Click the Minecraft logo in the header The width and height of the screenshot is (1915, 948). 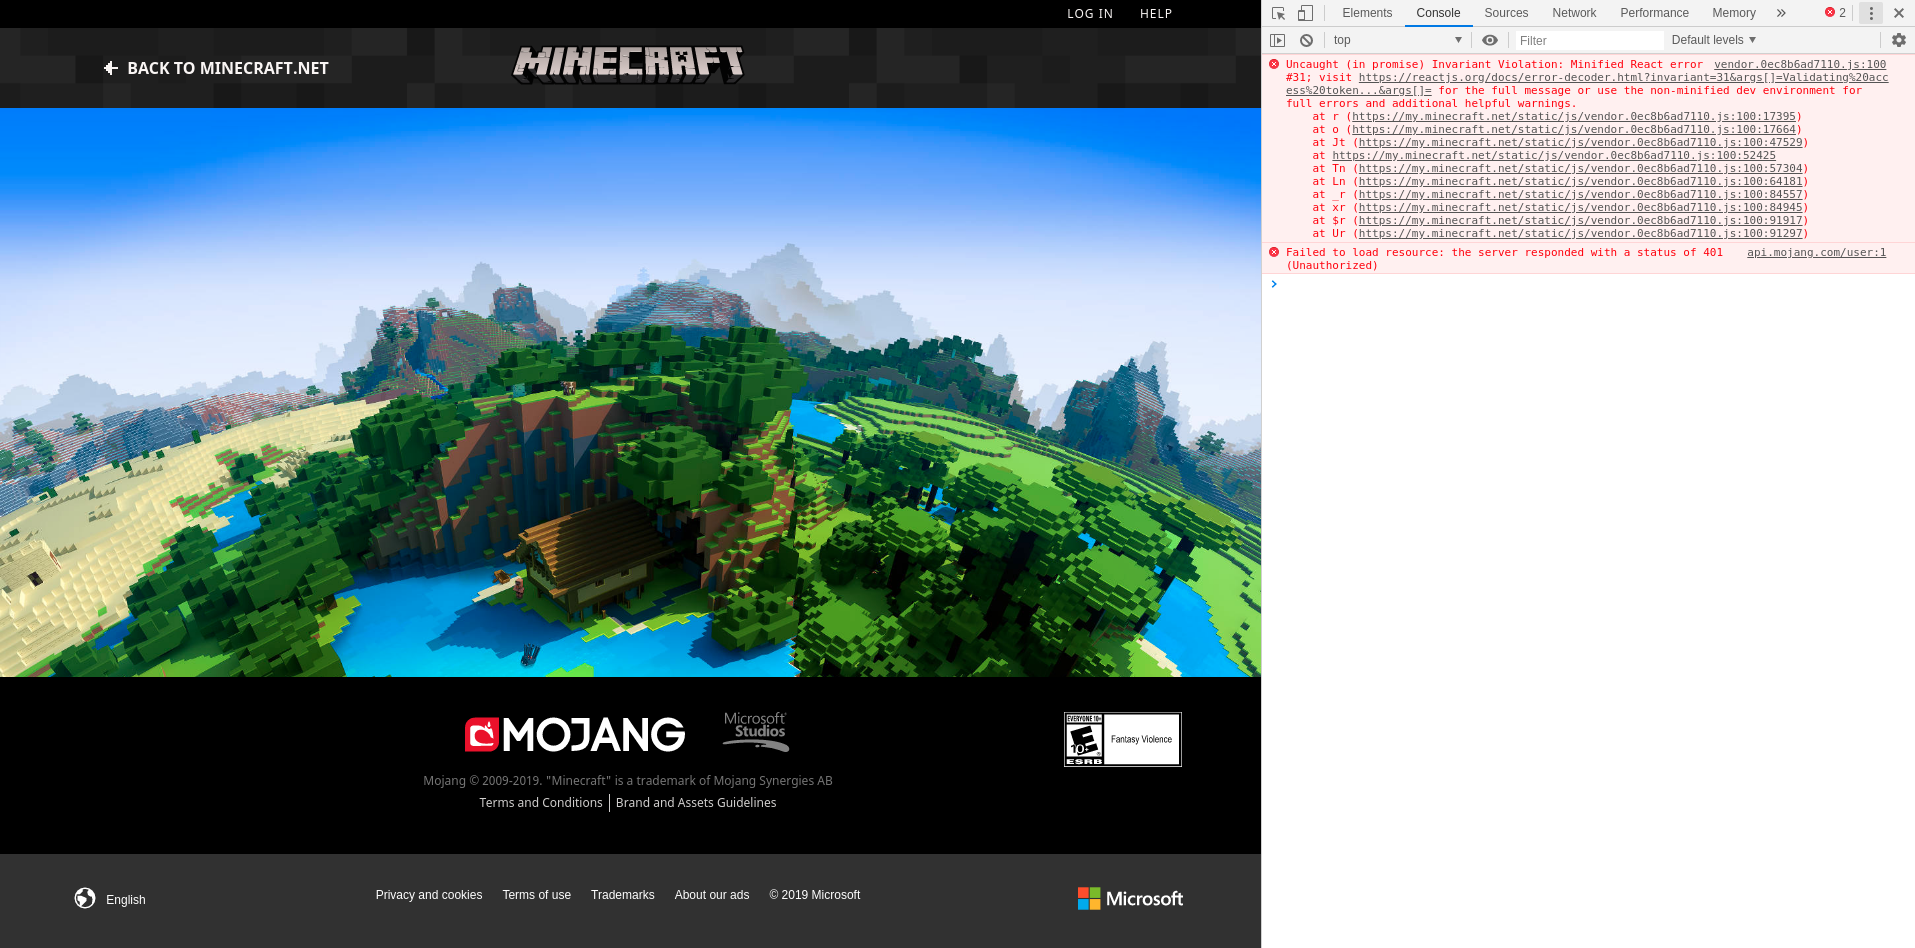click(x=628, y=64)
